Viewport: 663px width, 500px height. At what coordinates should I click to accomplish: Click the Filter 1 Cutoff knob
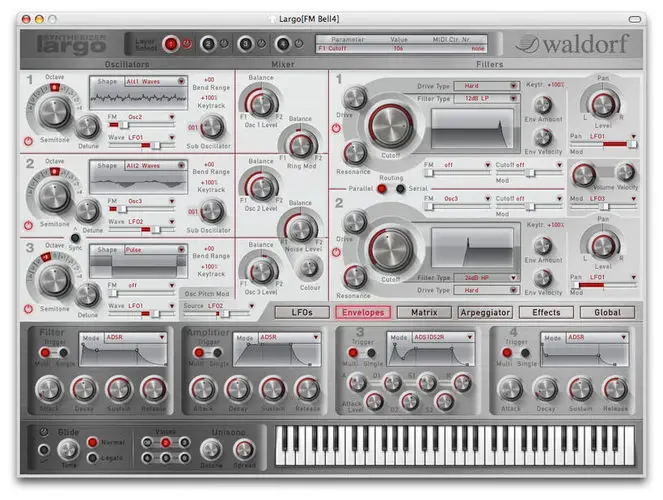[x=390, y=127]
